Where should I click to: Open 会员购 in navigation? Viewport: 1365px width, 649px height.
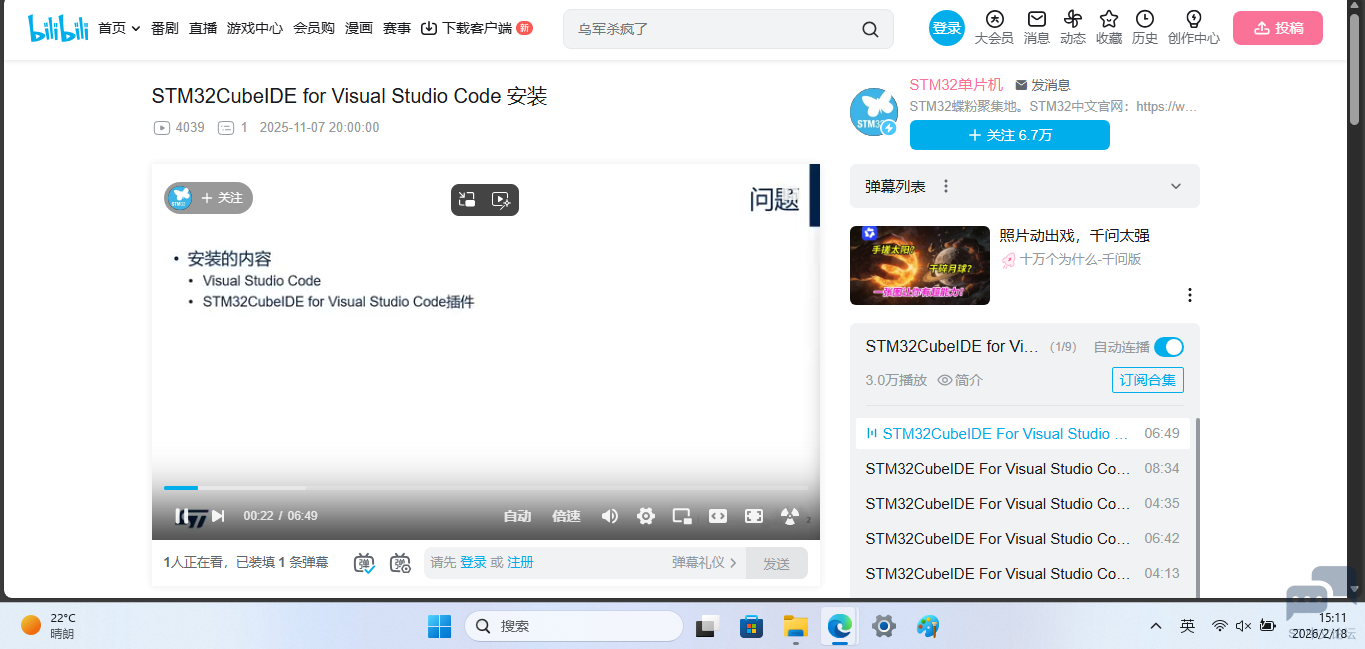314,28
